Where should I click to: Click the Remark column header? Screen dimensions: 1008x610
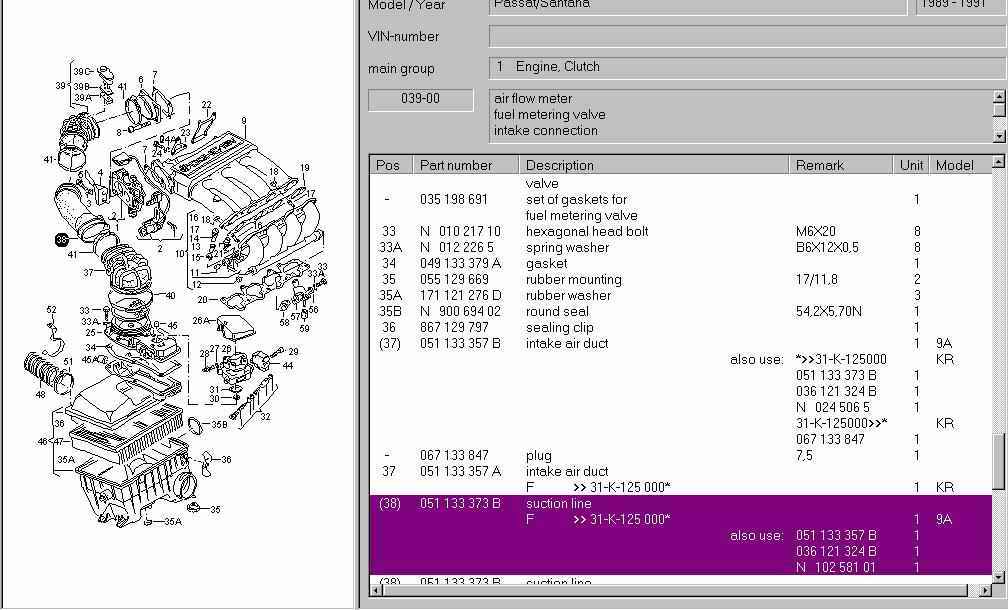click(820, 165)
